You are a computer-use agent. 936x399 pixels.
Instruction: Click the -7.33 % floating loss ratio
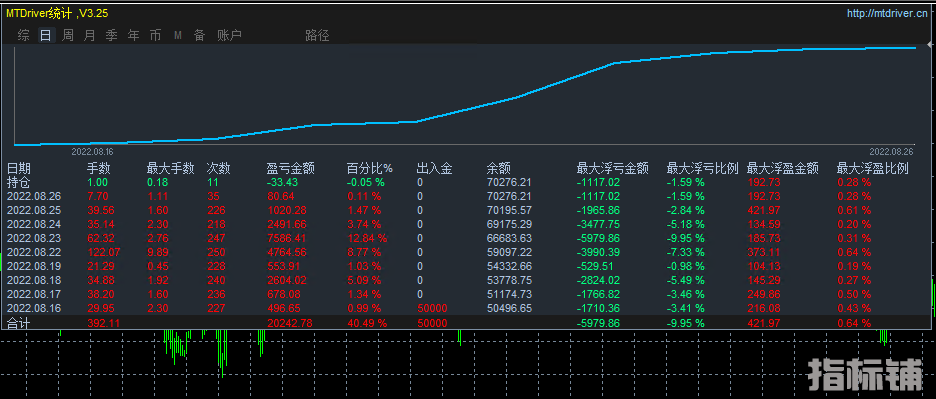[x=686, y=252]
